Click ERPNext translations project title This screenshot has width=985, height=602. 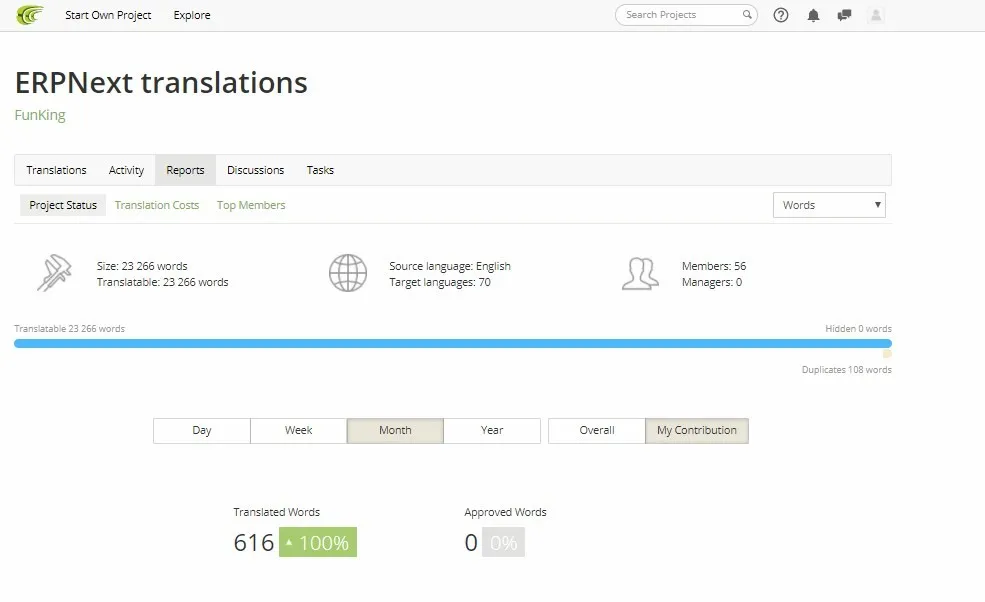click(161, 82)
